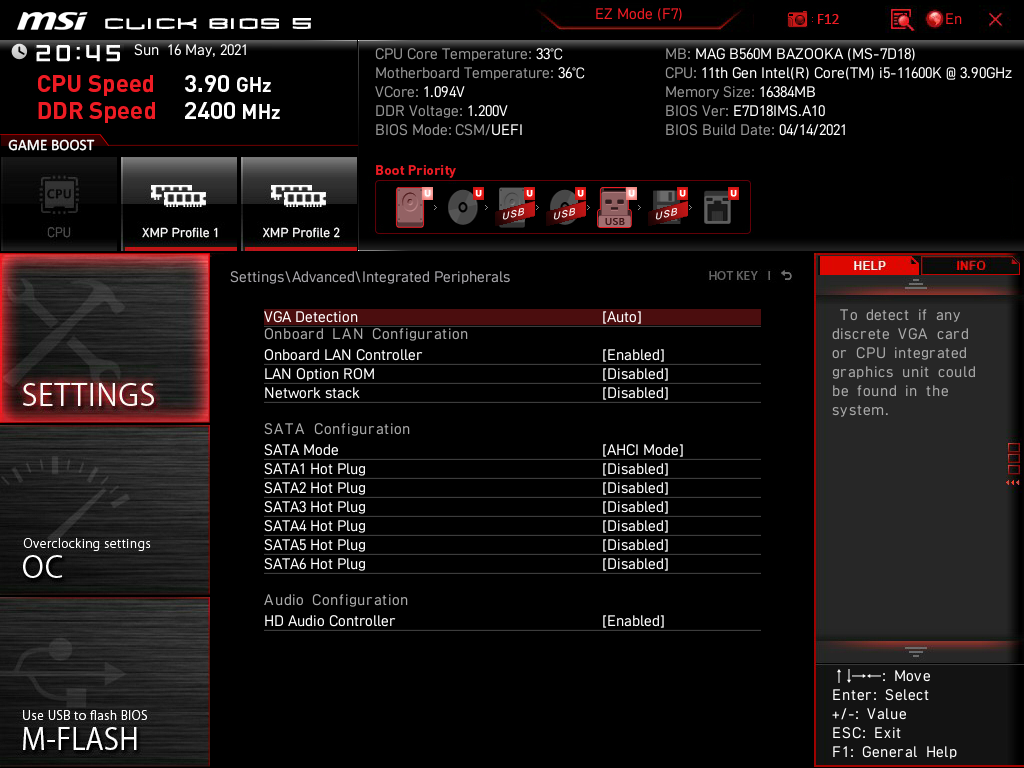Toggle the CPU Game Boost button
The height and width of the screenshot is (768, 1024).
tap(59, 204)
